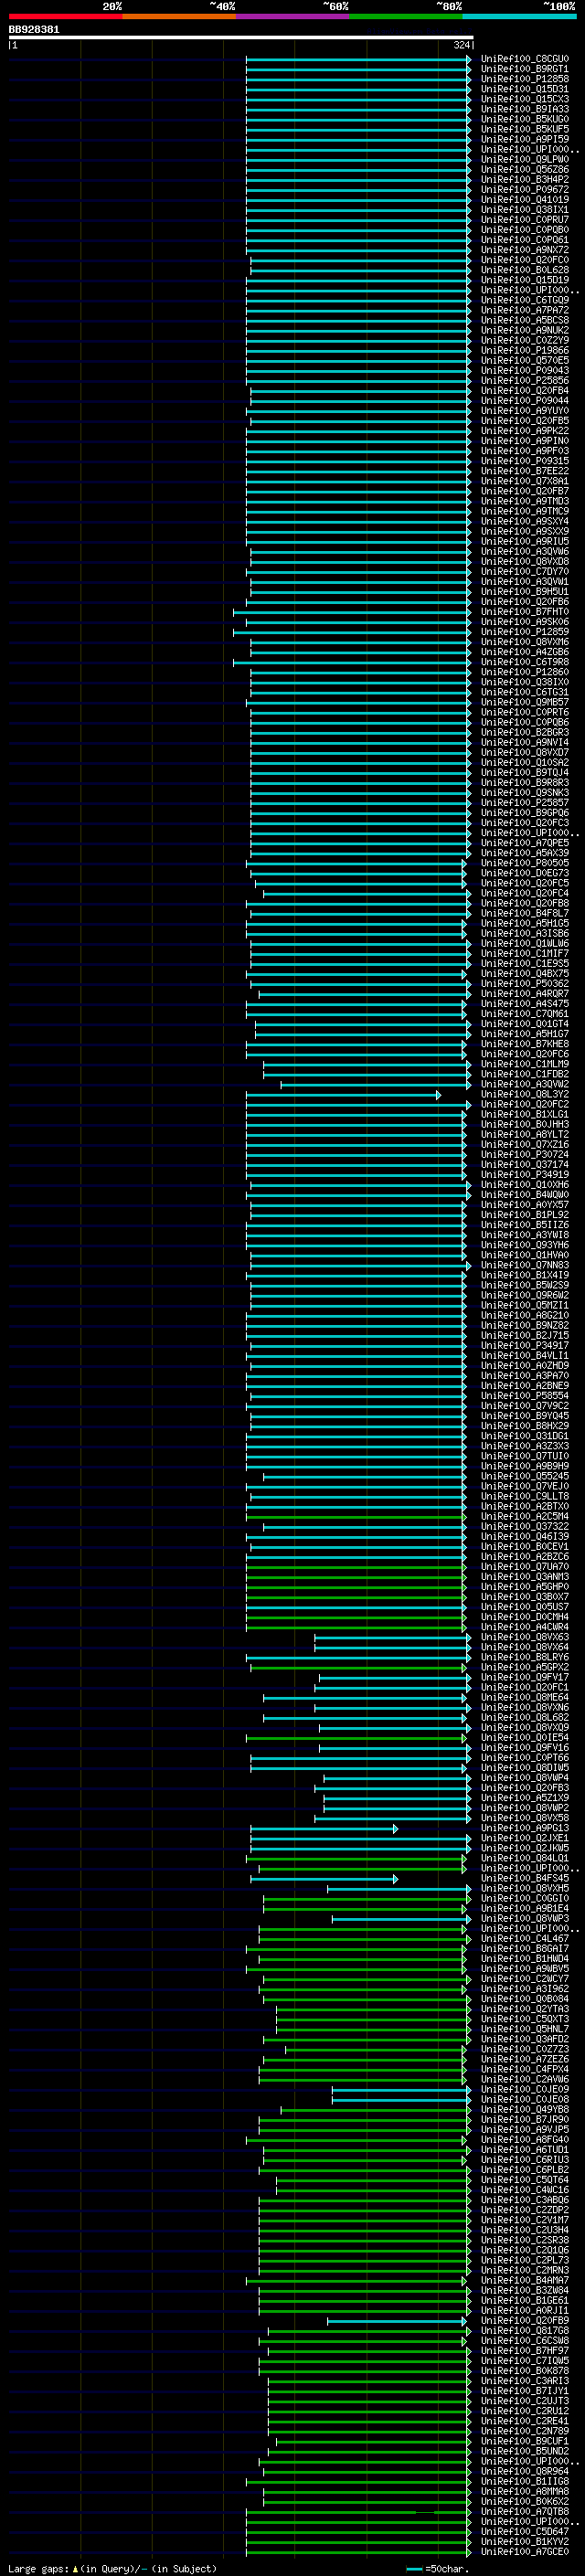
Task: Select the UniRef100_P50362 label
Action: [x=524, y=983]
